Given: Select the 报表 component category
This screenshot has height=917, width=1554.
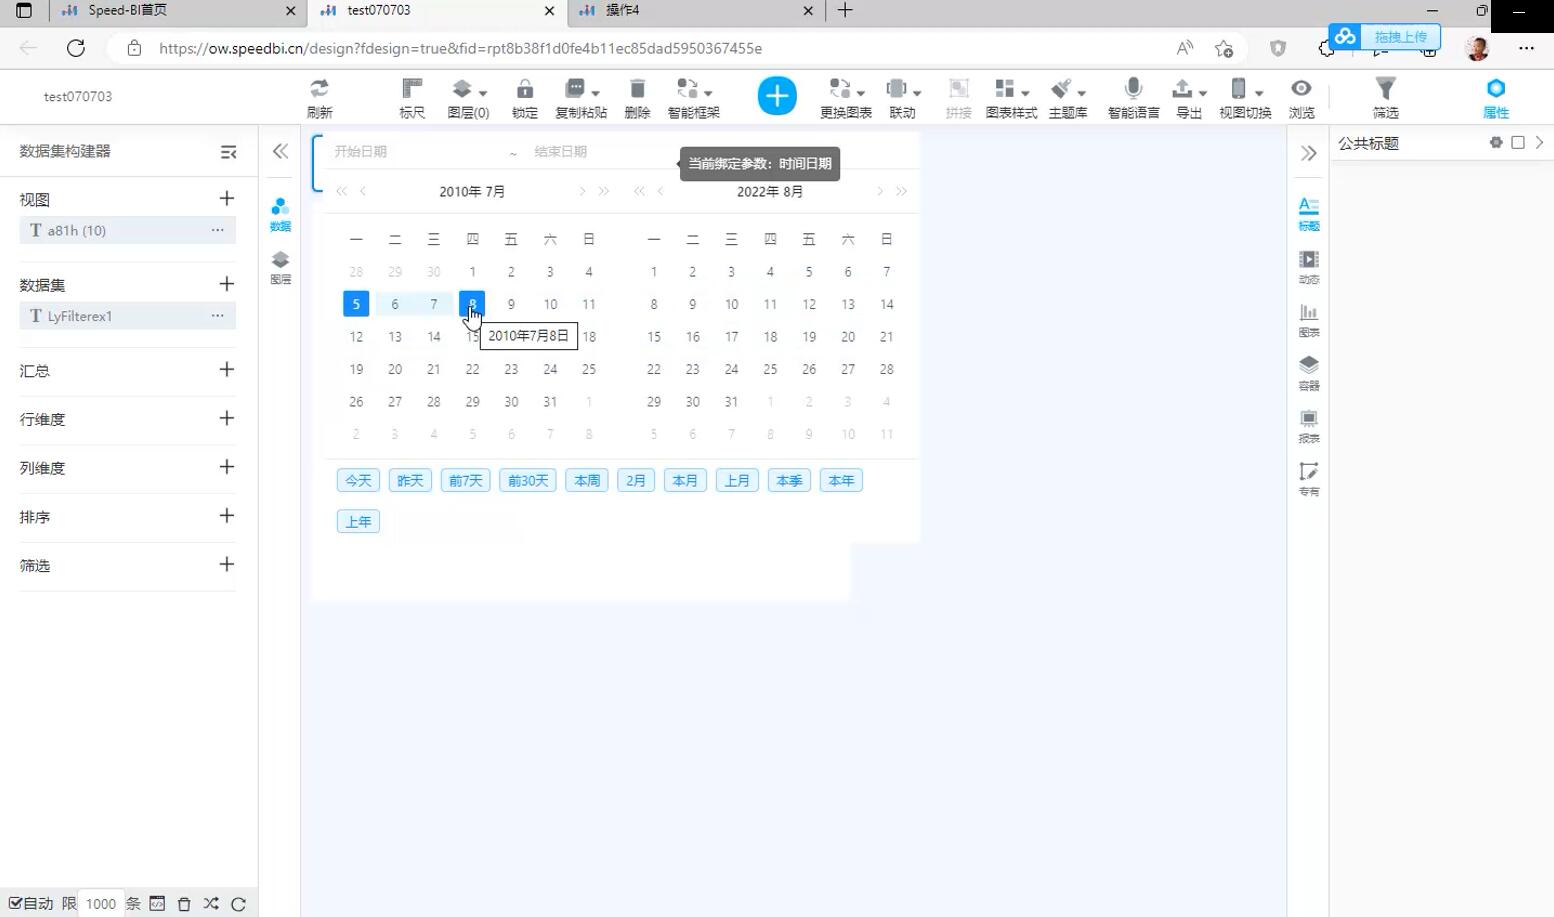Looking at the screenshot, I should pos(1308,427).
